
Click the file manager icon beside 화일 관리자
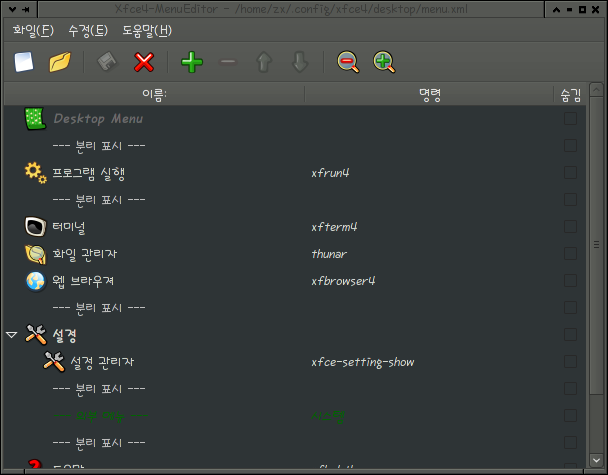35,254
